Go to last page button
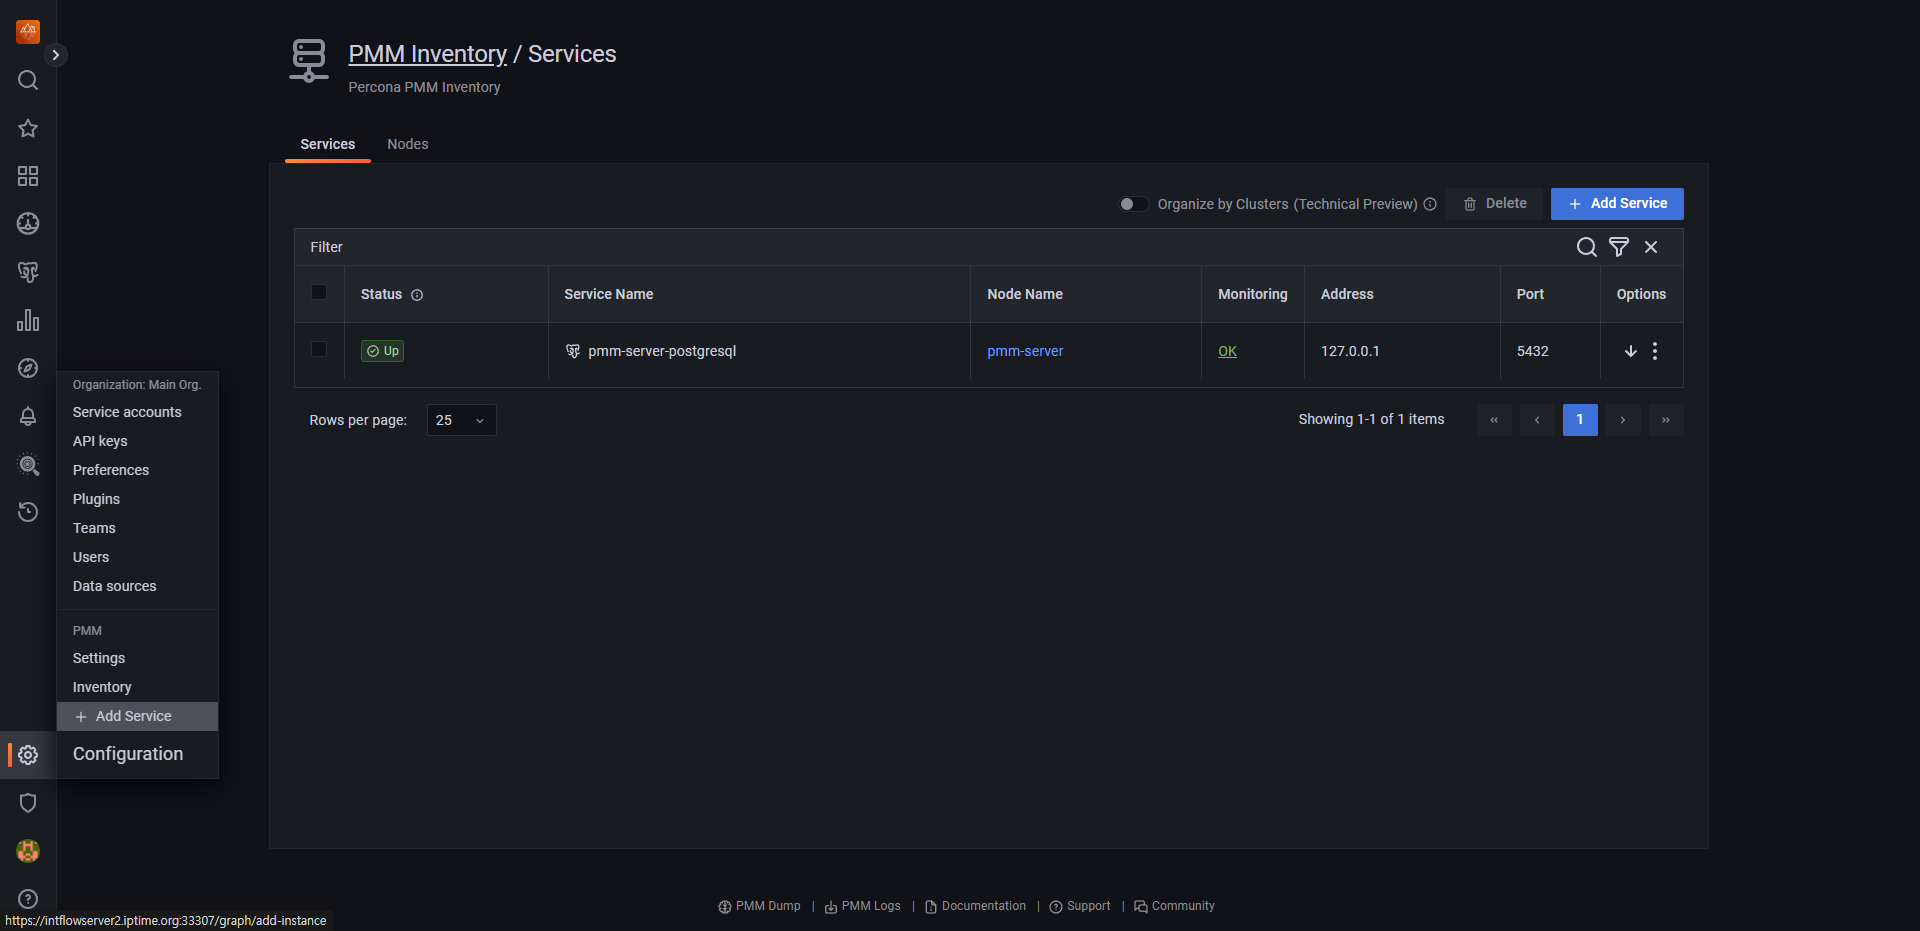1920x931 pixels. 1666,420
